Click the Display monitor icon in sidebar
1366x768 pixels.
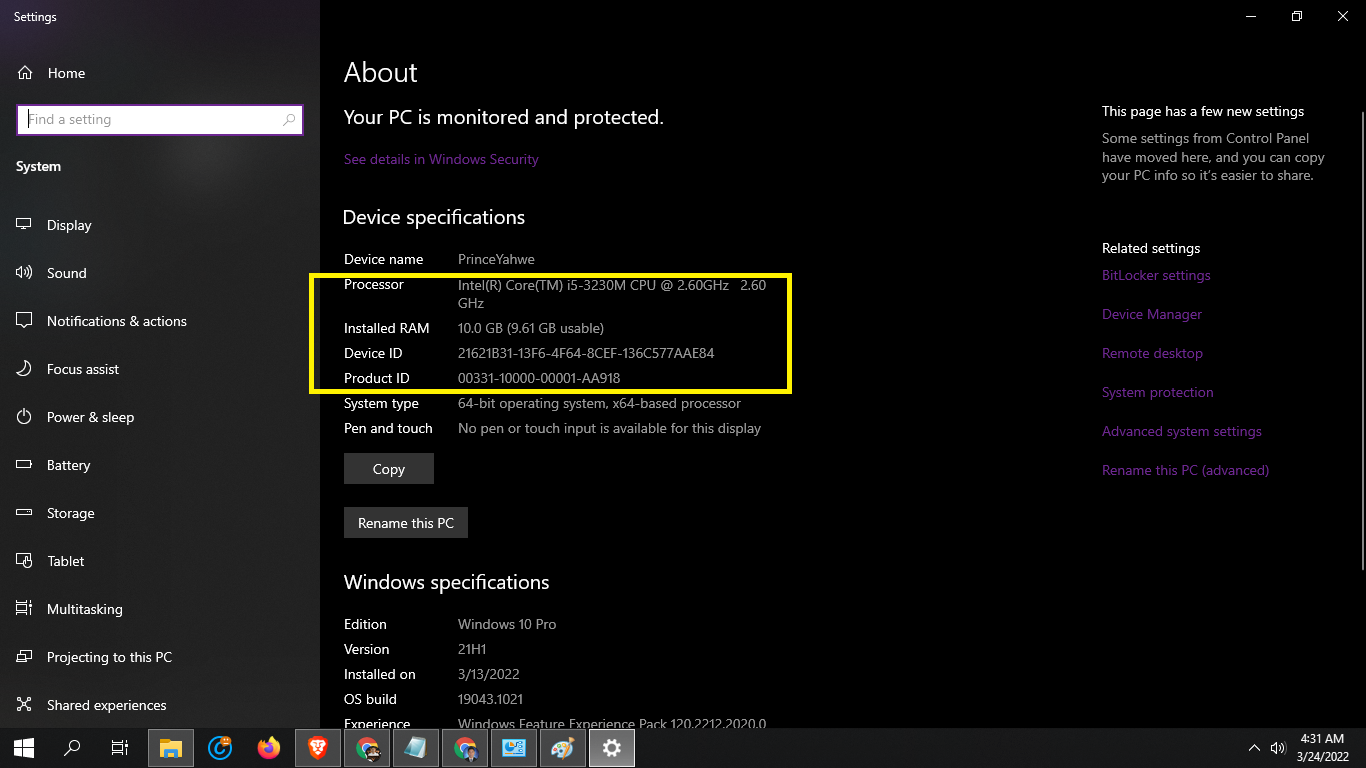tap(25, 225)
